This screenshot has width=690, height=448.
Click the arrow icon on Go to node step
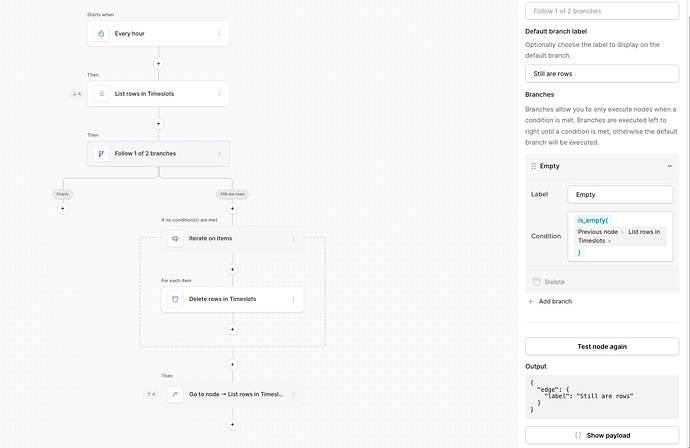tap(175, 394)
